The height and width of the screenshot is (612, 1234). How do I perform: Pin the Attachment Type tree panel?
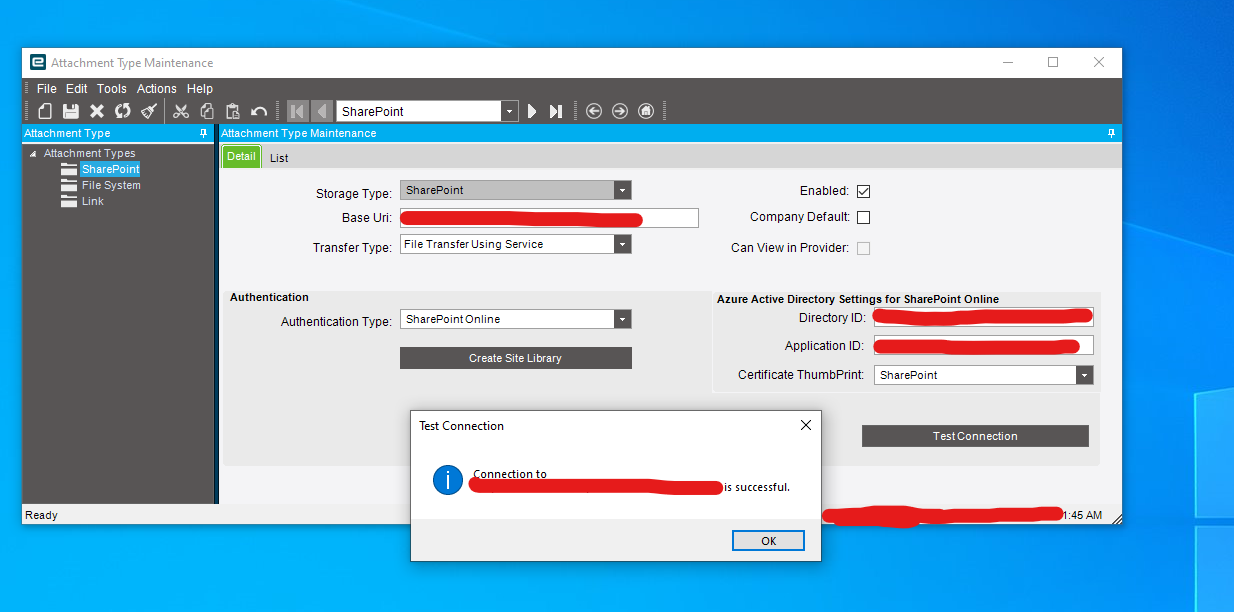204,133
